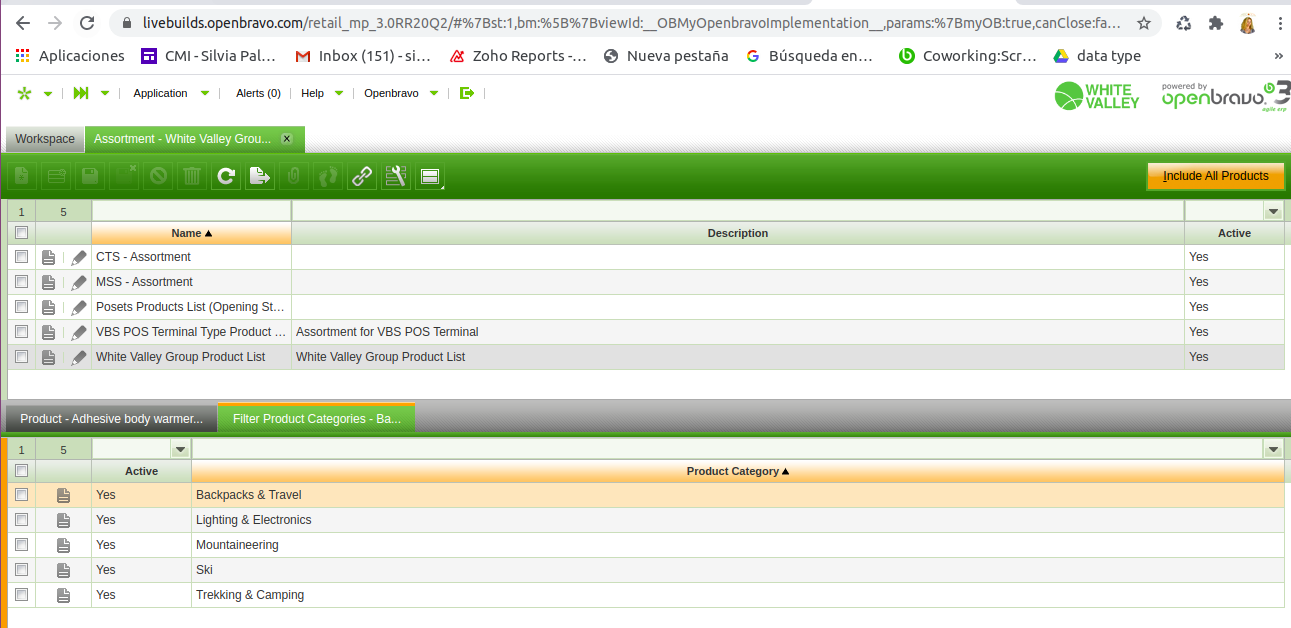Check the Lighting & Electronics row checkbox
The height and width of the screenshot is (628, 1291).
21,520
